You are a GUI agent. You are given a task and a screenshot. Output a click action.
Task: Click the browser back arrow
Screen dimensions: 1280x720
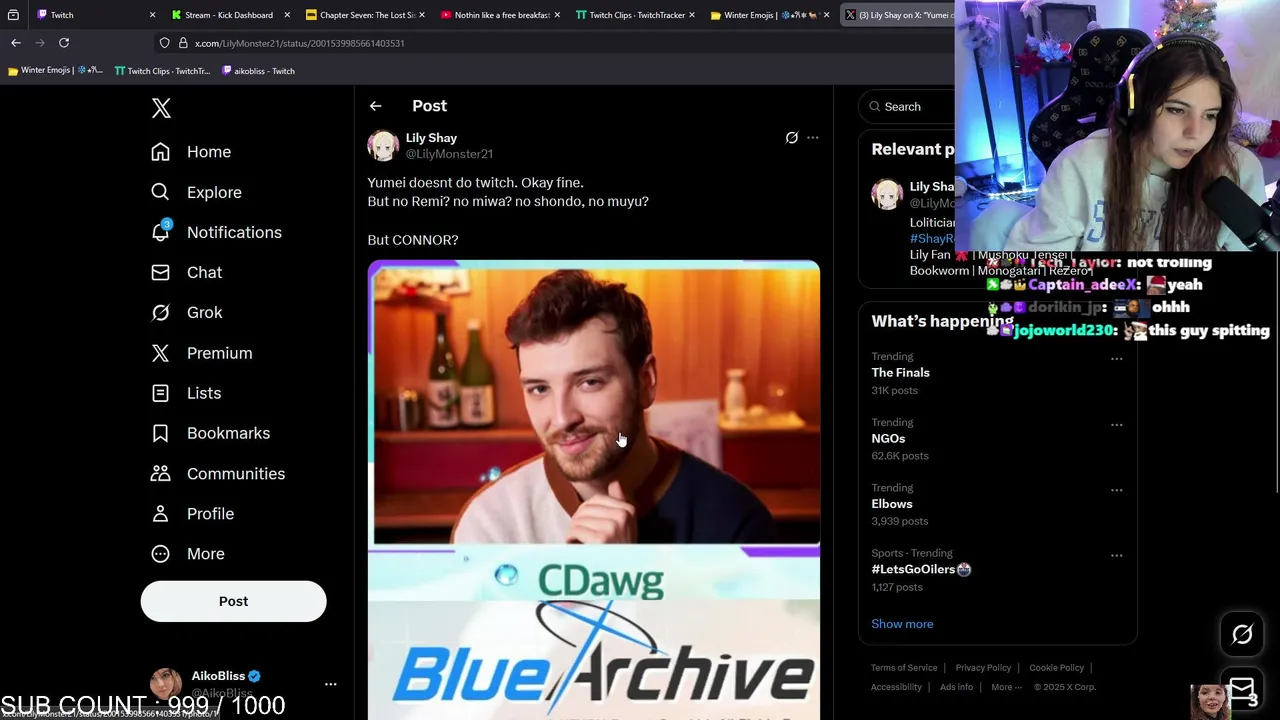16,43
